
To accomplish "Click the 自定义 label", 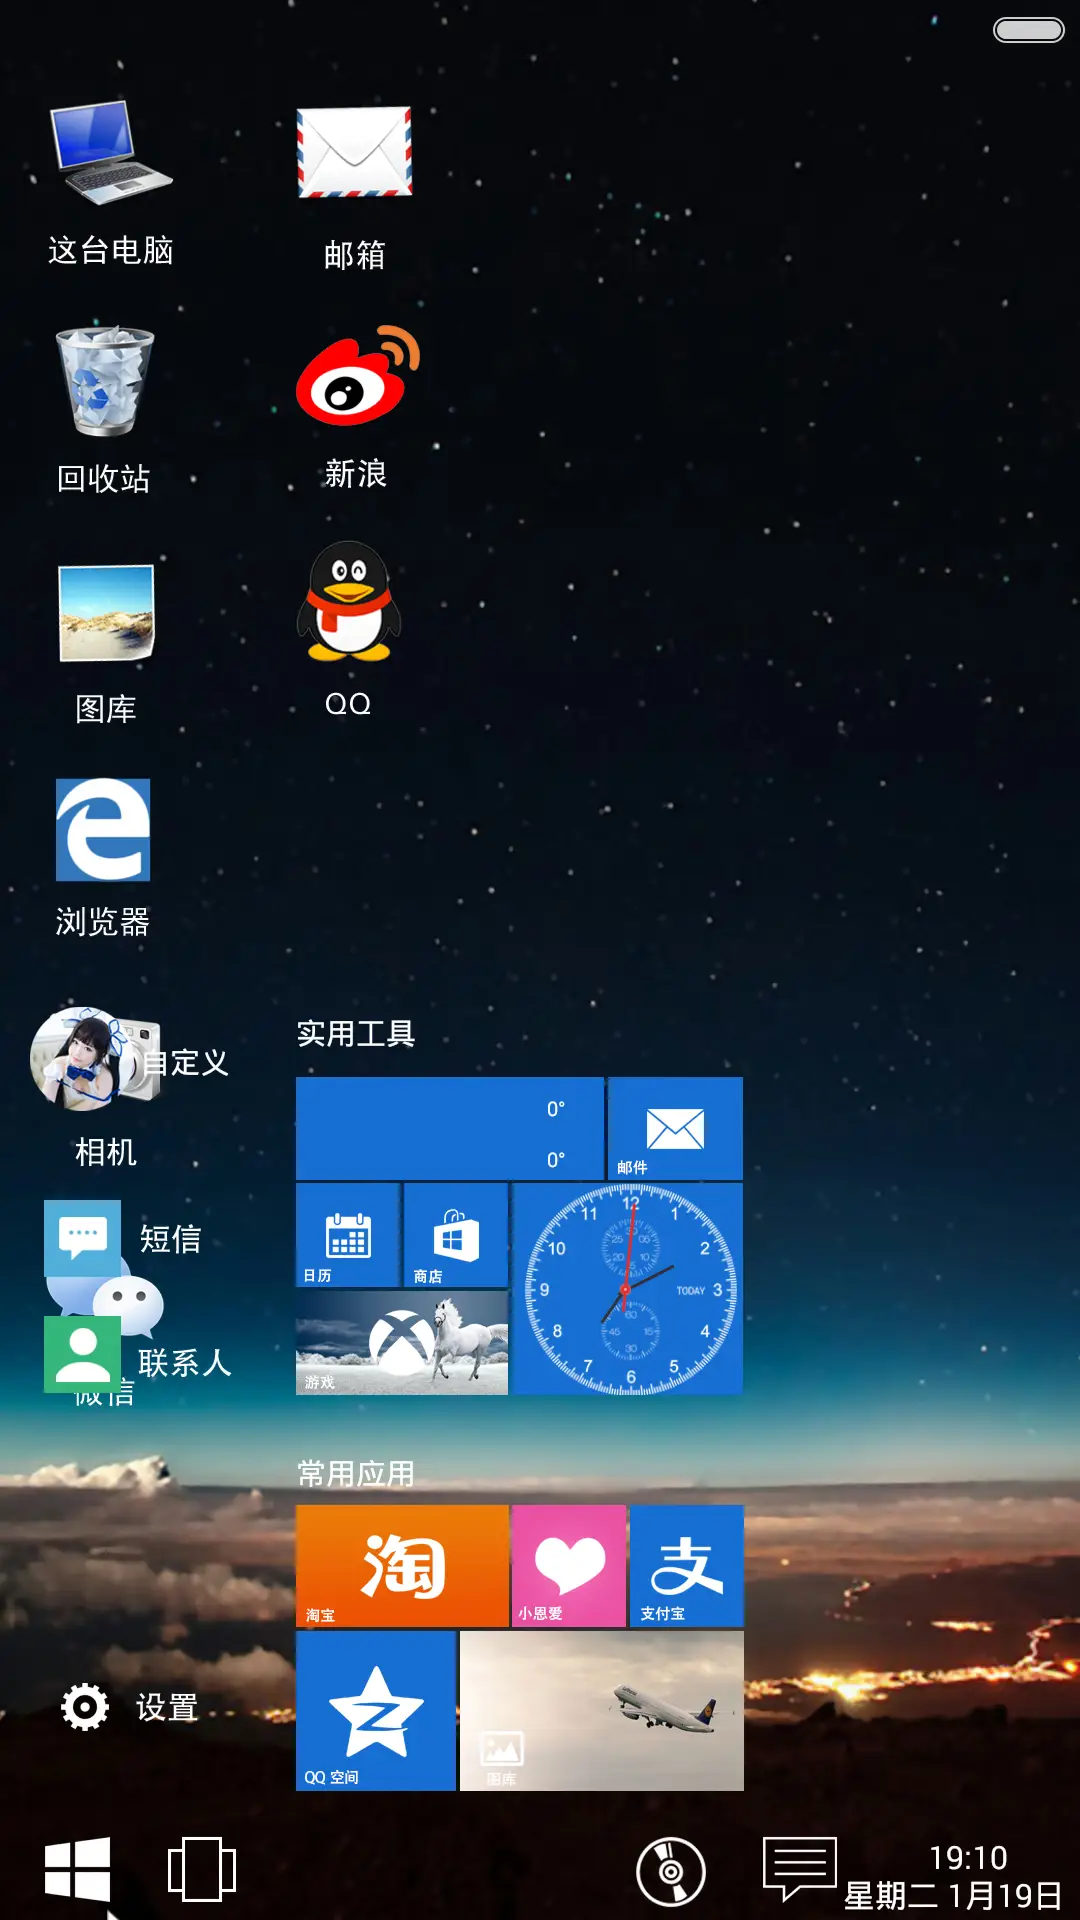I will click(x=186, y=1062).
